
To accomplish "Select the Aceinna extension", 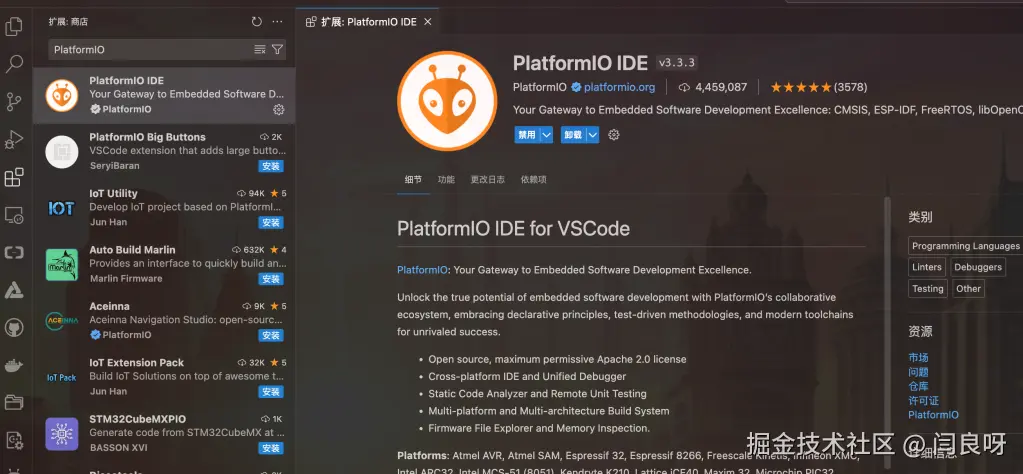I will (x=164, y=321).
